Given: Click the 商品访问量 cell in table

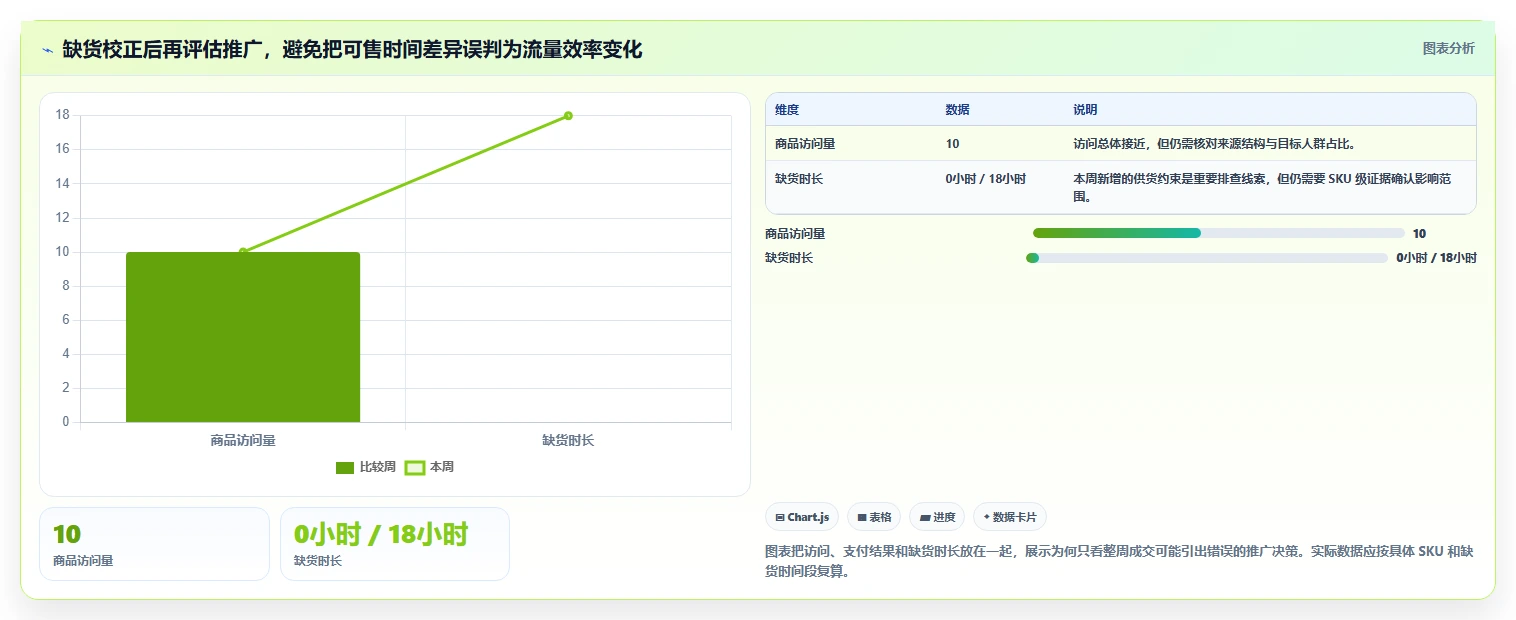Looking at the screenshot, I should tap(805, 144).
